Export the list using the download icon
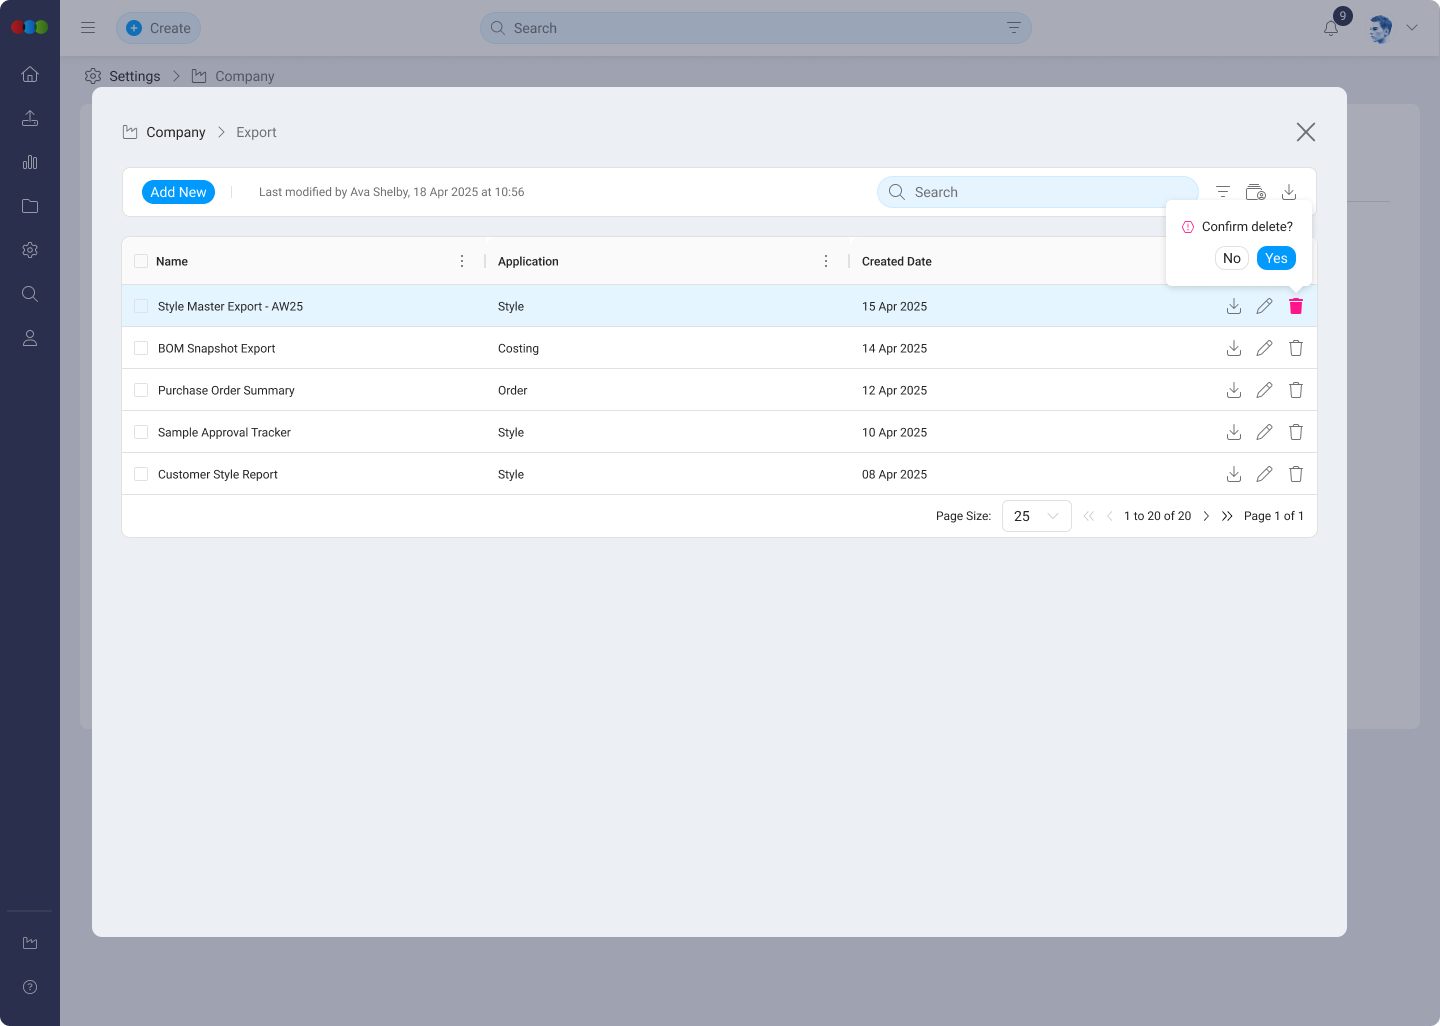Screen dimensions: 1440x1026 pos(1289,191)
